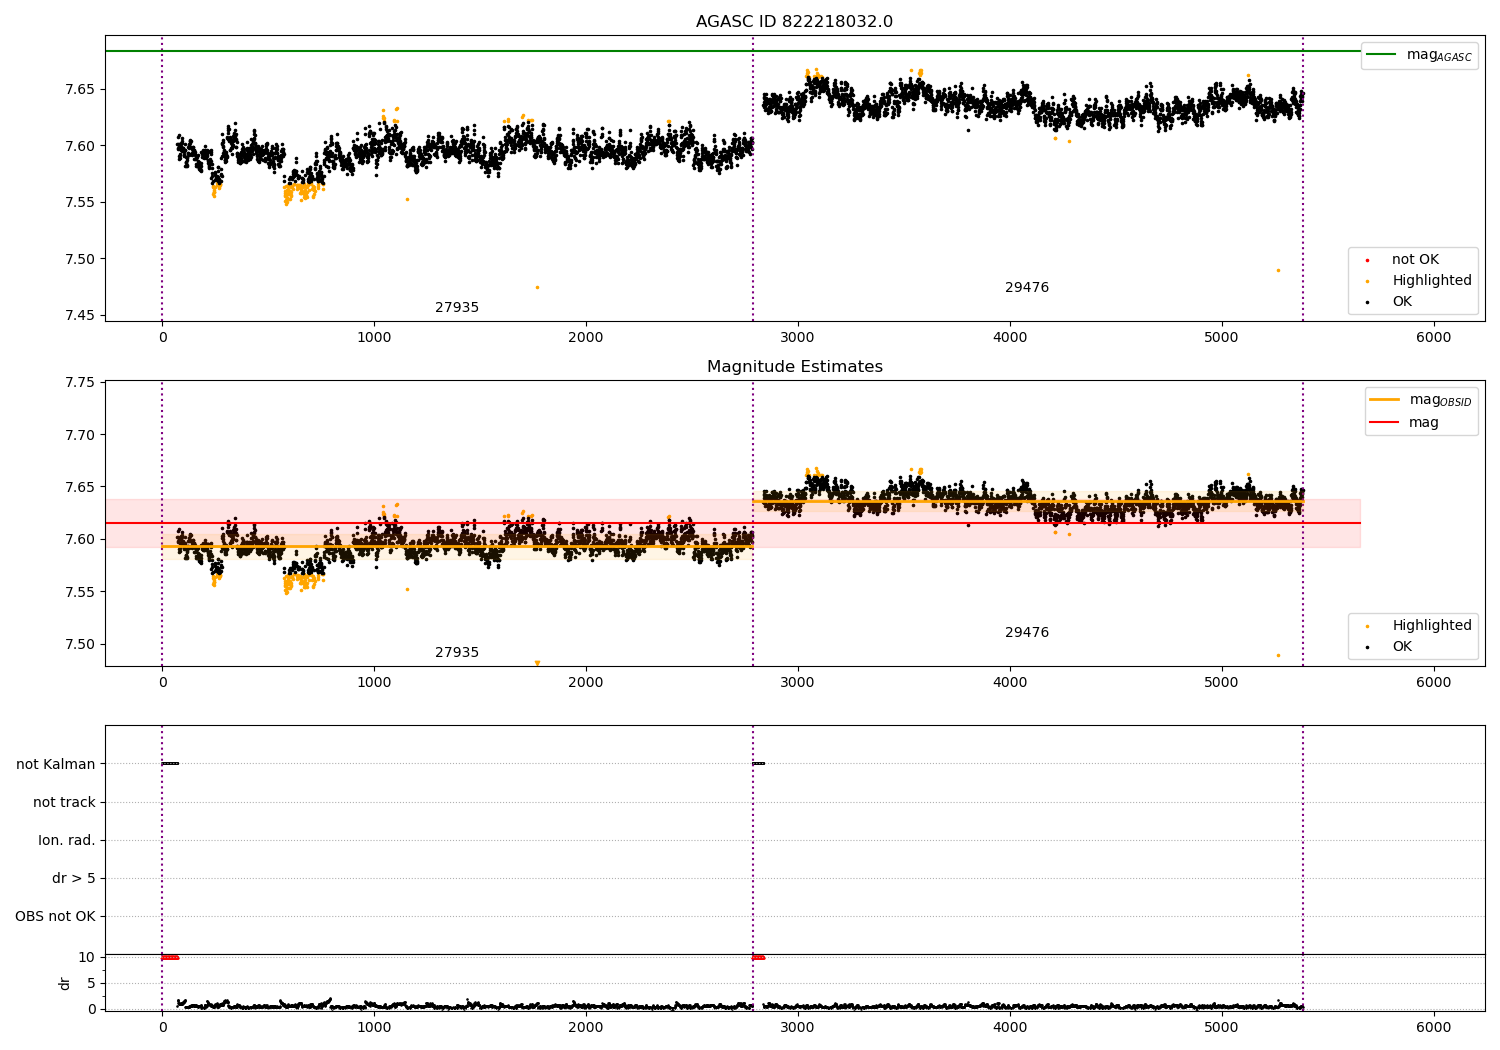Click the 'not Kalman' axis label
Image resolution: width=1500 pixels, height=1050 pixels.
56,764
